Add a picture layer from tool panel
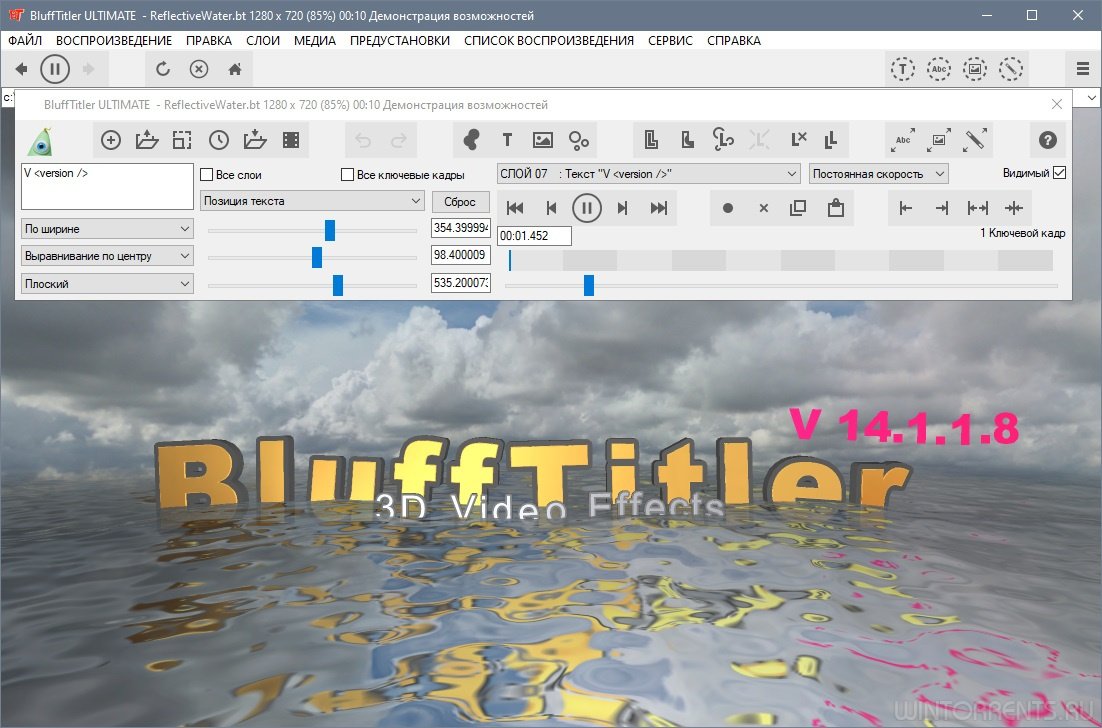This screenshot has width=1102, height=728. 543,140
